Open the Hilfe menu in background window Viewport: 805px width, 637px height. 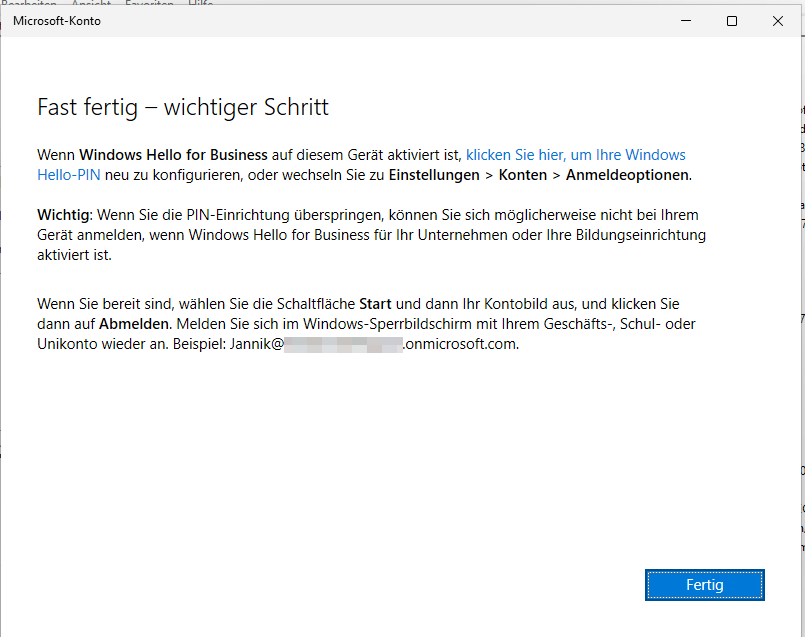point(200,4)
